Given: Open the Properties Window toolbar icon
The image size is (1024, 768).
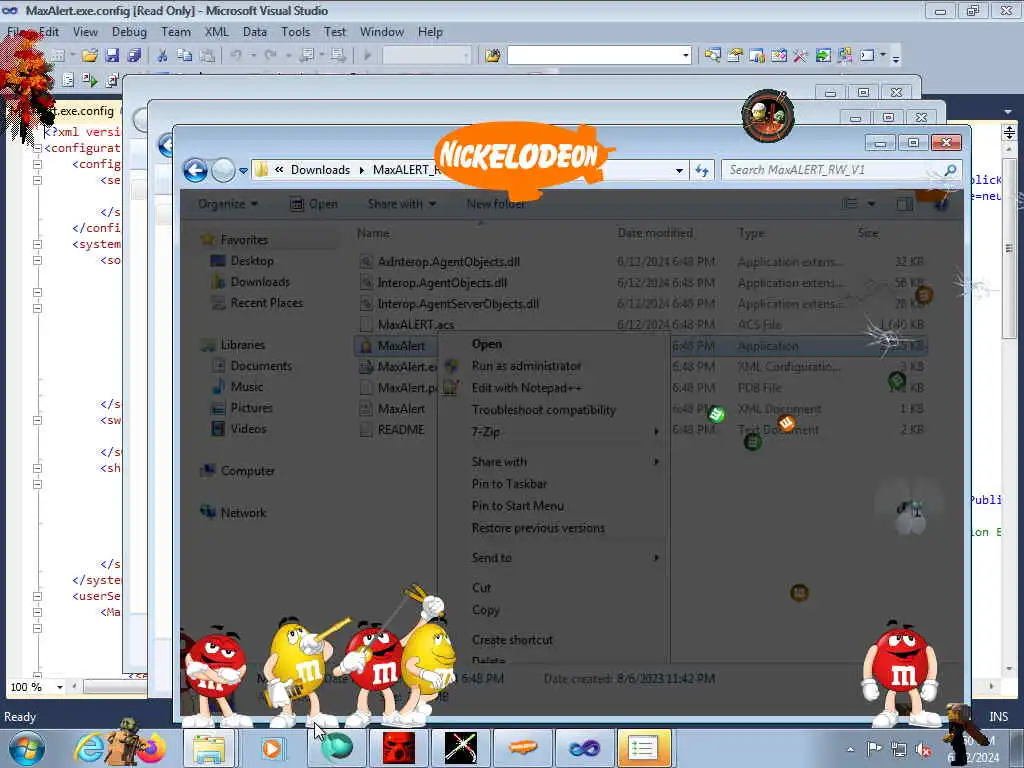Looking at the screenshot, I should click(x=735, y=56).
